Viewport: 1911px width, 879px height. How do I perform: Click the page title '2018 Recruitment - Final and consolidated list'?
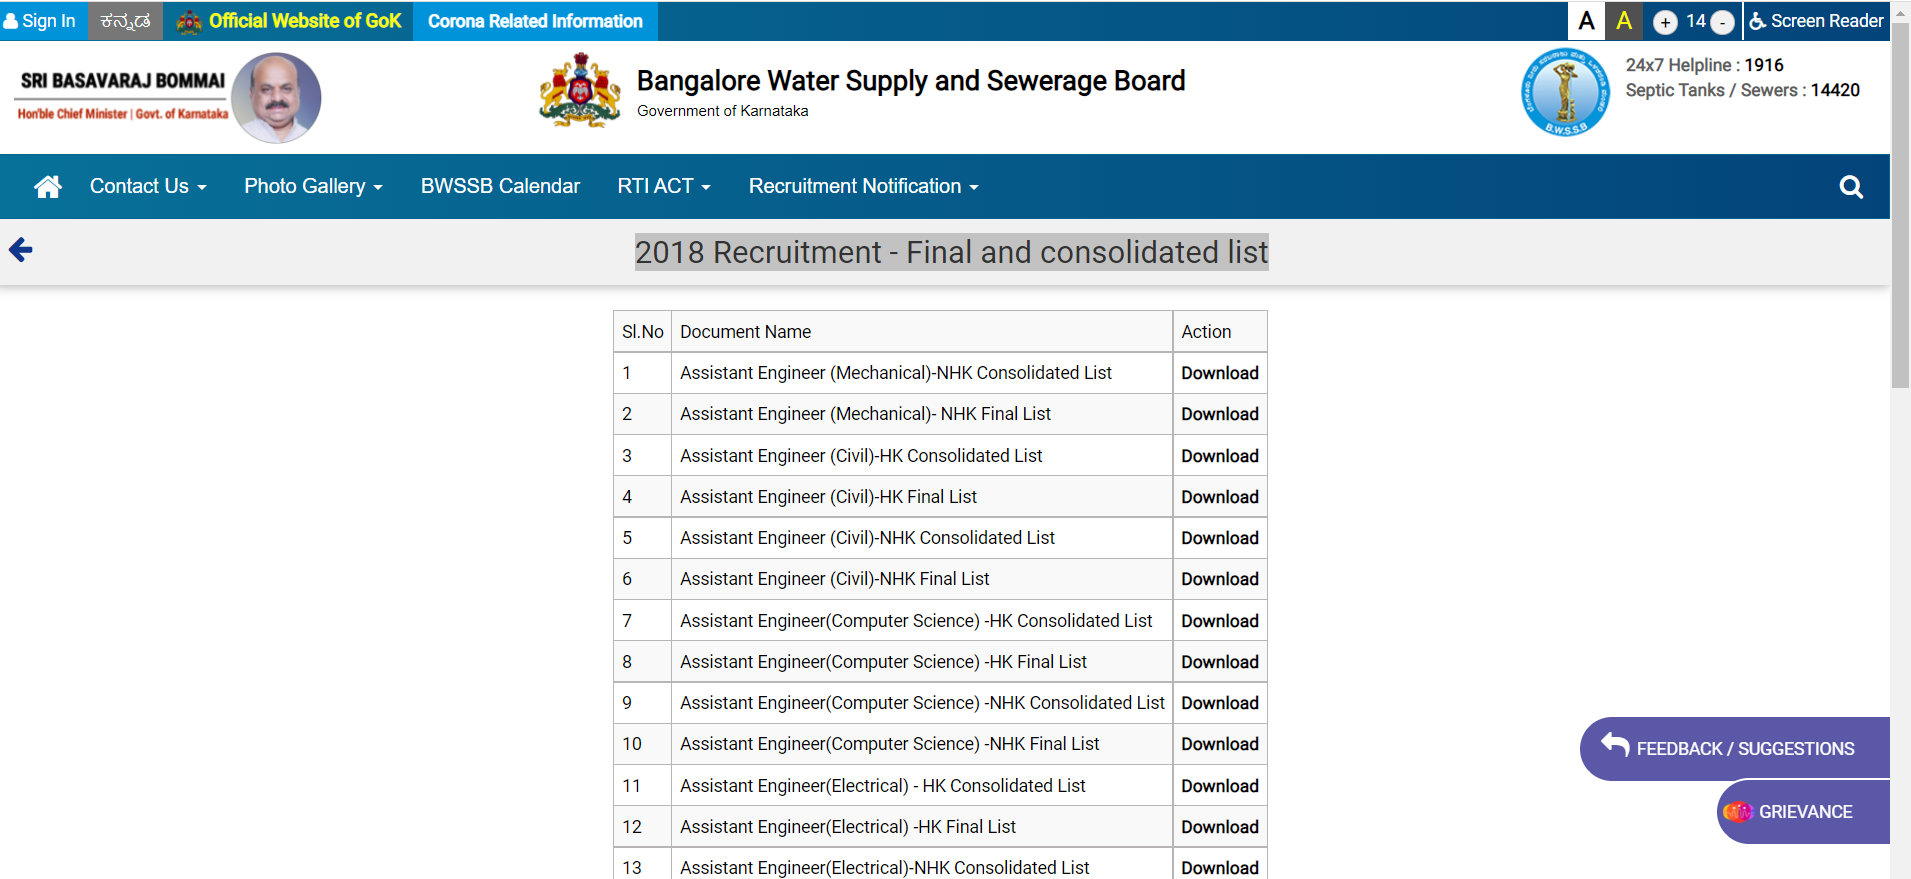tap(951, 252)
